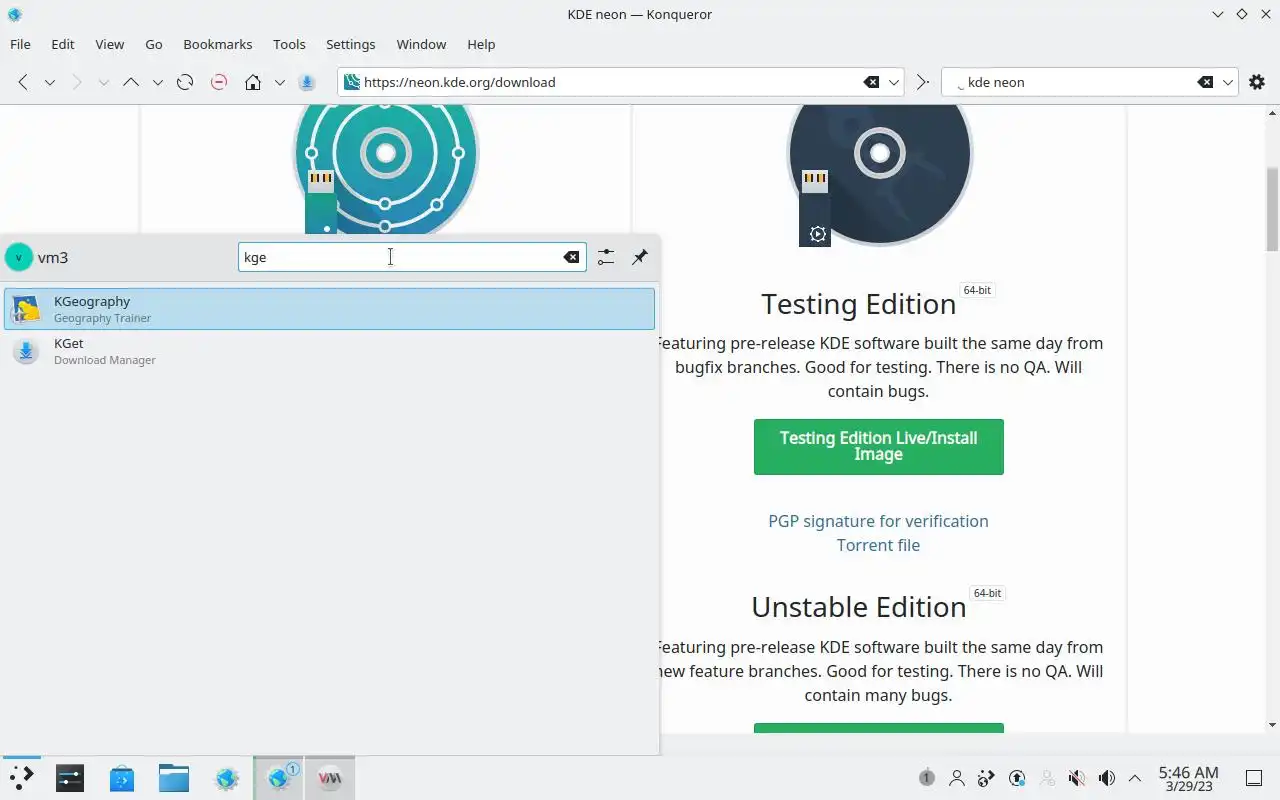Stop loading with the red stop icon

[x=219, y=82]
